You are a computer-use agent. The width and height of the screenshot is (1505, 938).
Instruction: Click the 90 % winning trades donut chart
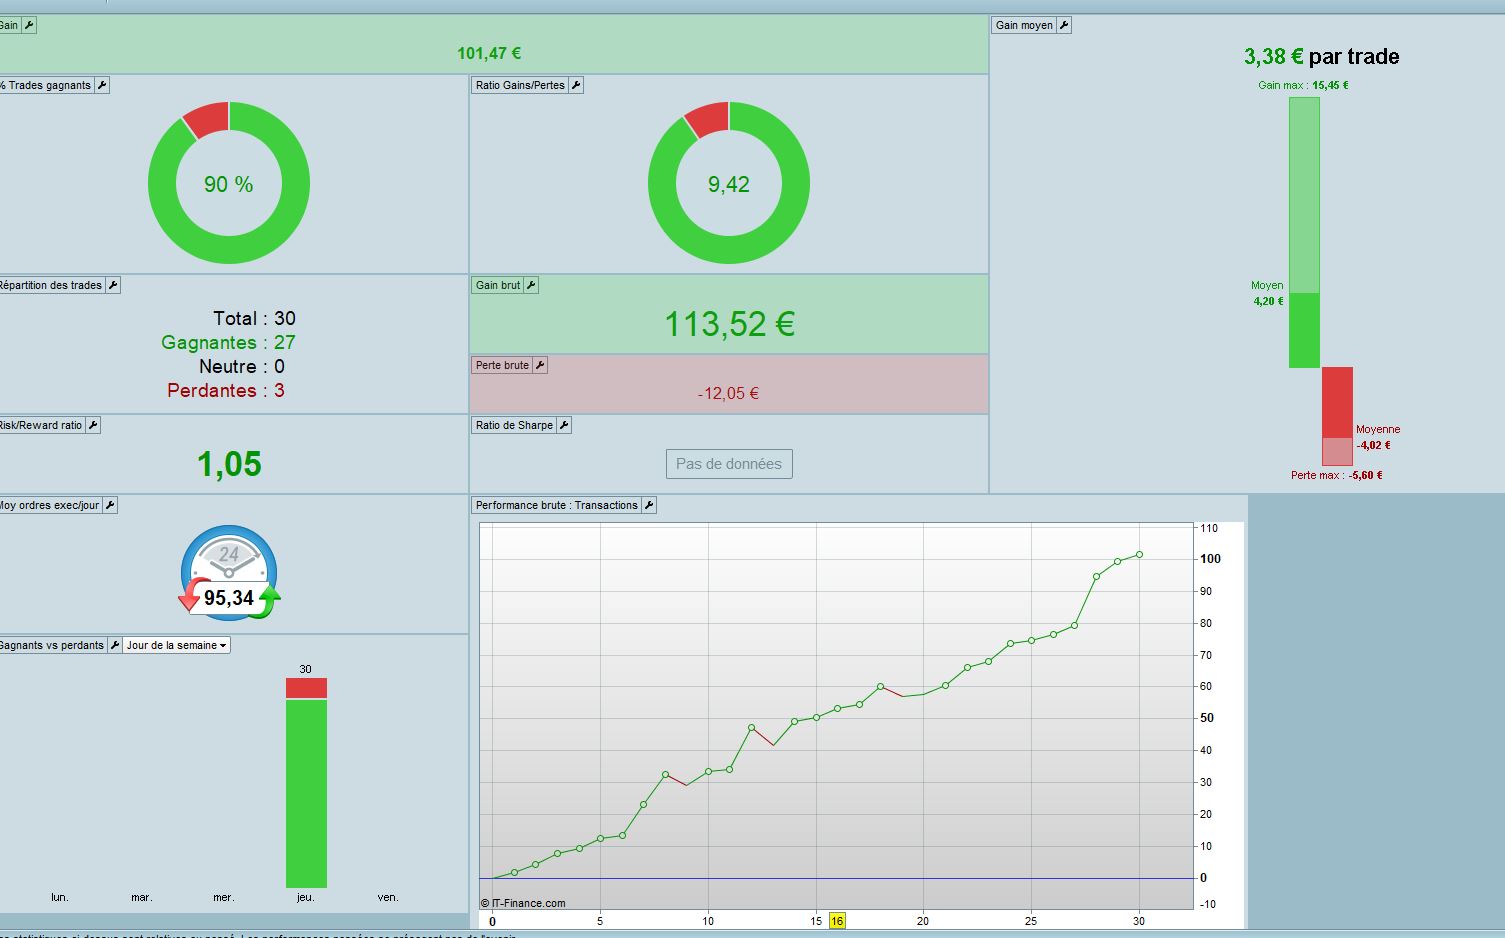(x=229, y=183)
